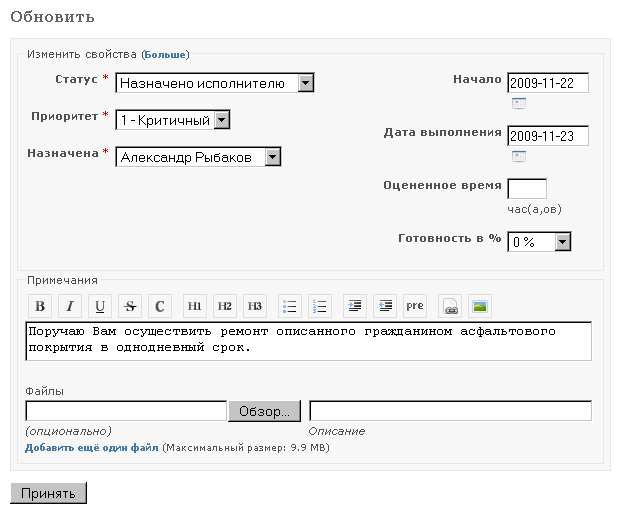Click inside the Примечания notes textarea
The image size is (621, 514).
click(x=309, y=341)
